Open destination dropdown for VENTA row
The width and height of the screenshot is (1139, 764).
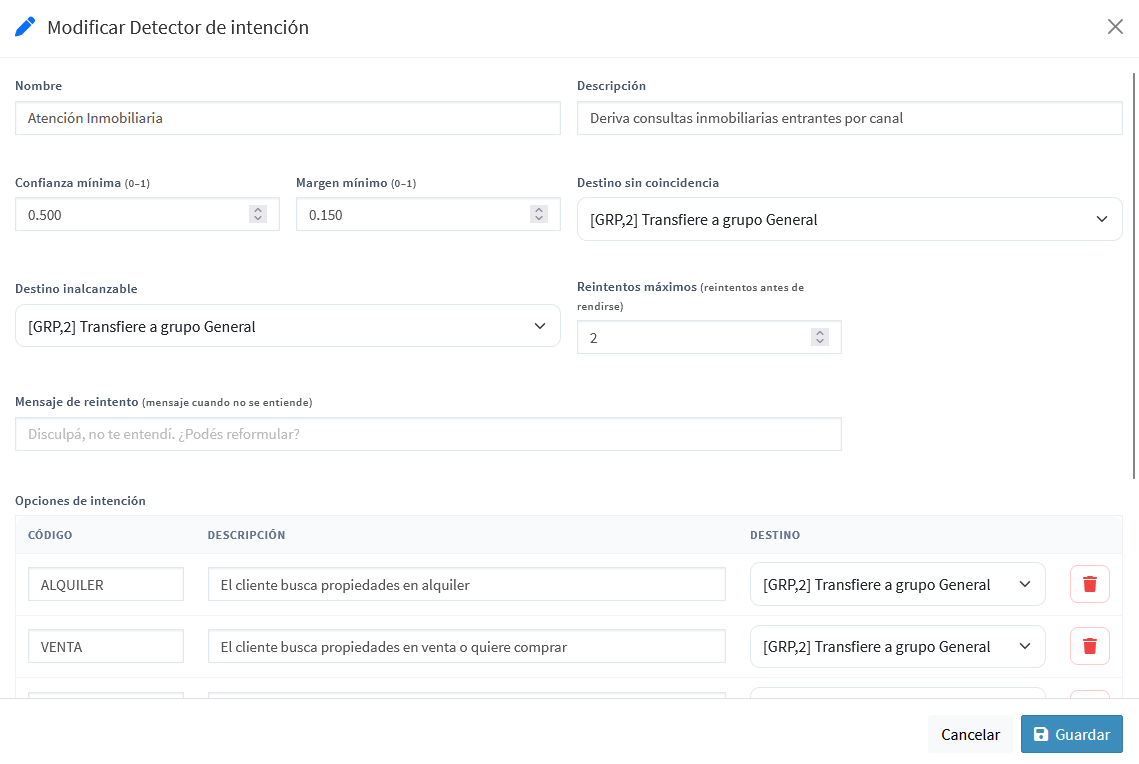[897, 646]
